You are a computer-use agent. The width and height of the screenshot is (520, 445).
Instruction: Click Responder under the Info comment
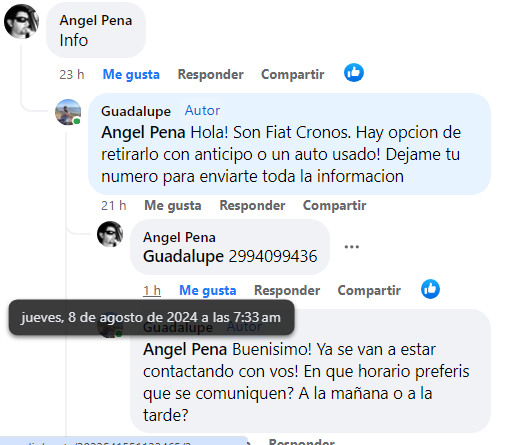click(211, 74)
